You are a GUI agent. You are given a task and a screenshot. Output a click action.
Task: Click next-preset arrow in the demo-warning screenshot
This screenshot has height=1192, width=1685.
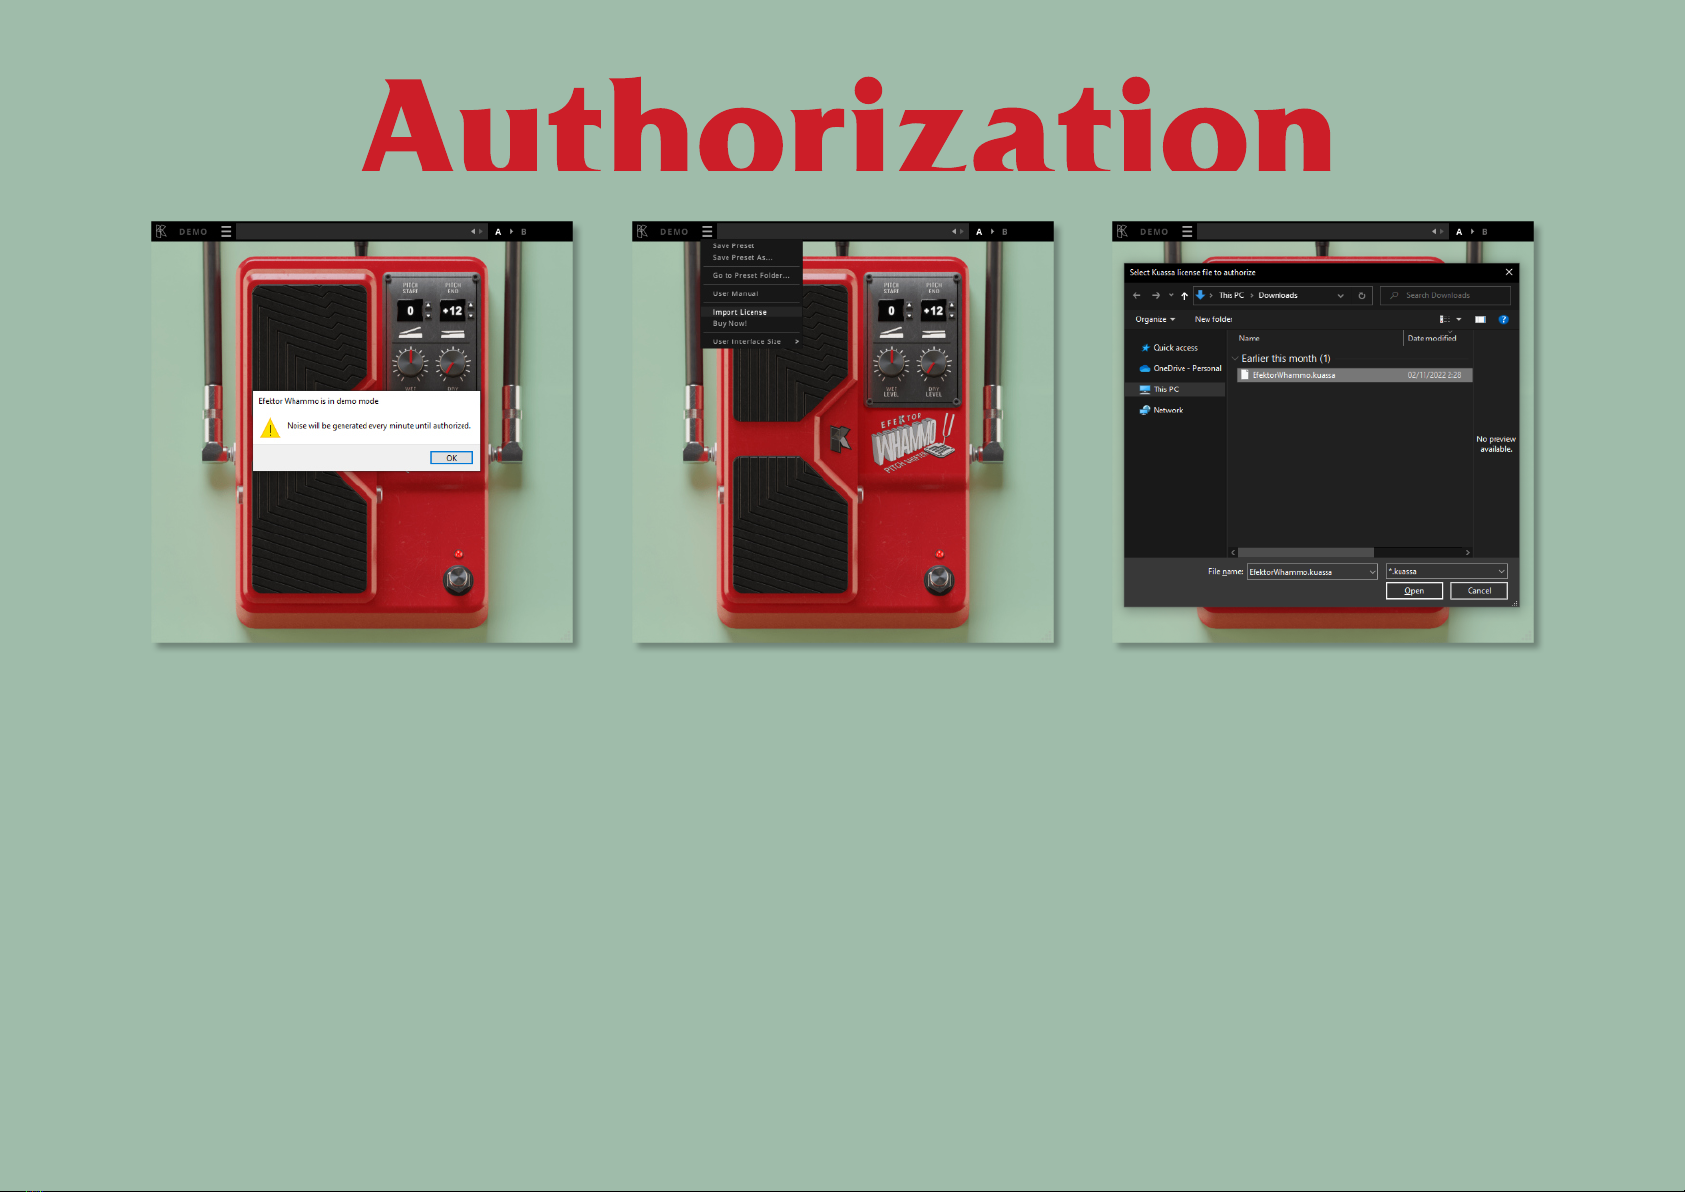[480, 232]
